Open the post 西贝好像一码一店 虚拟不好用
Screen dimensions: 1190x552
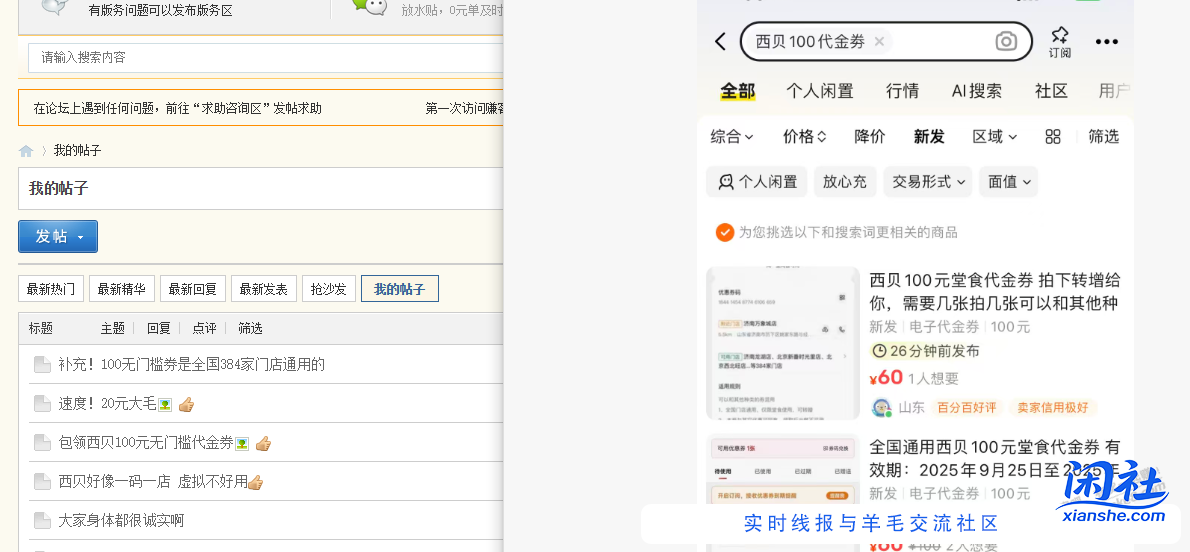[153, 482]
